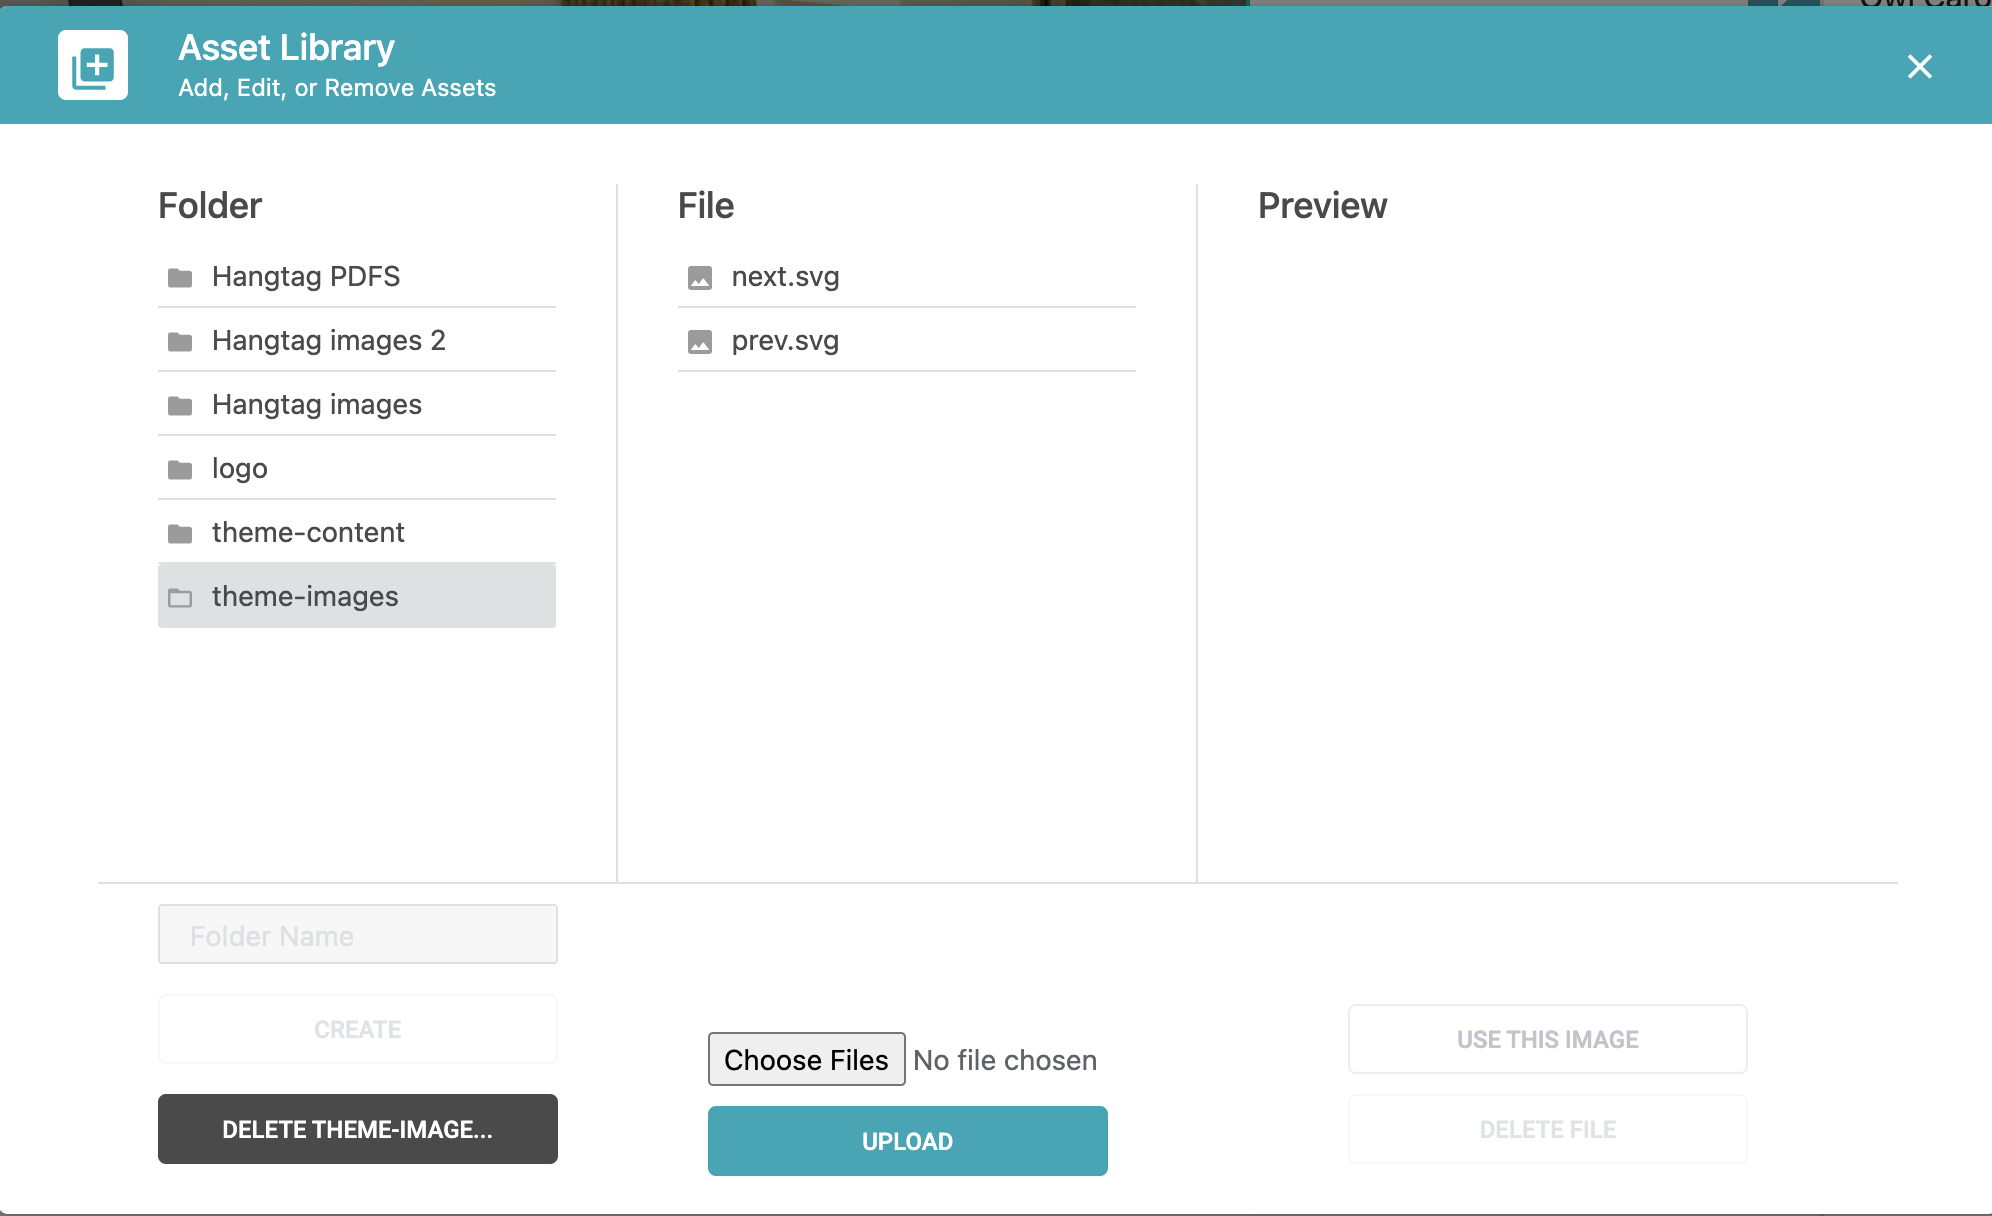Select the next.svg file
Viewport: 1992px width, 1216px height.
coord(907,276)
